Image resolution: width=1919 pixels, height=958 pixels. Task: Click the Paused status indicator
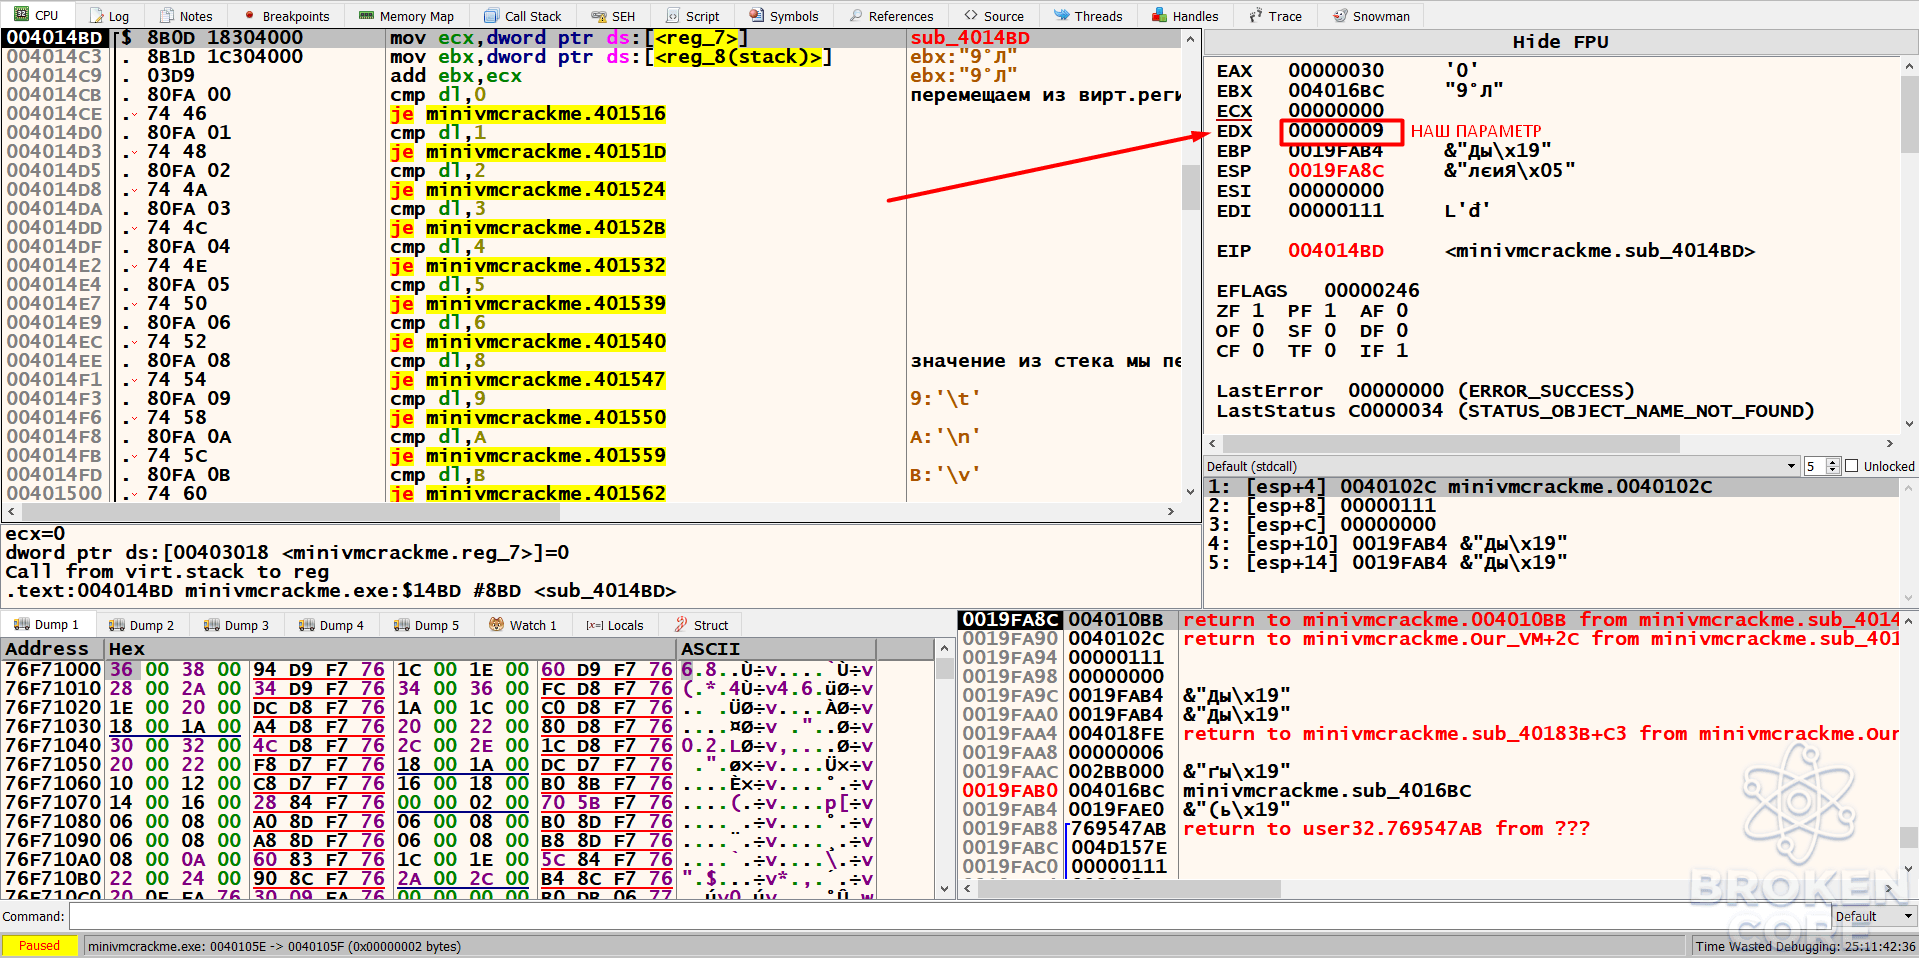pos(40,946)
